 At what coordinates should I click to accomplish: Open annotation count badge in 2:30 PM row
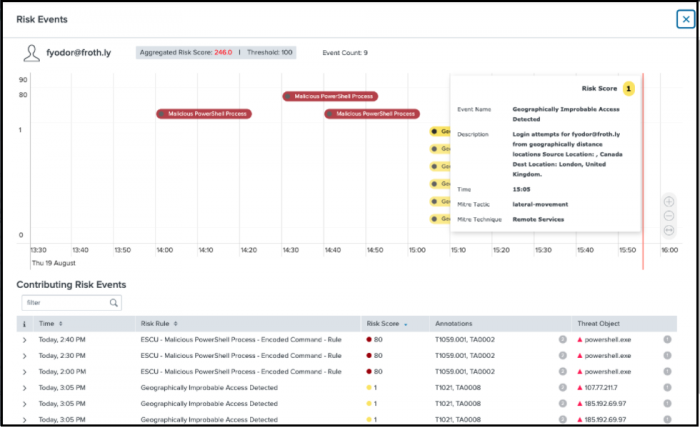pos(562,356)
